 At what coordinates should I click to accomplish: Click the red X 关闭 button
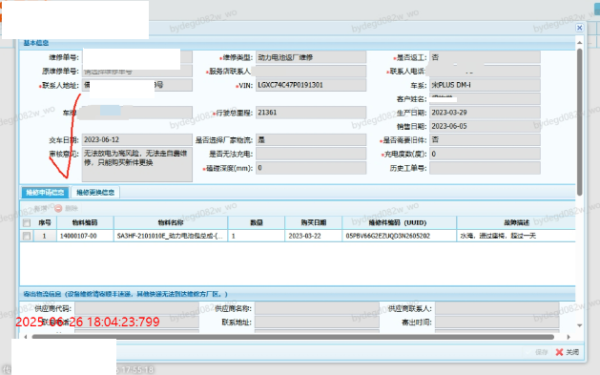point(567,352)
